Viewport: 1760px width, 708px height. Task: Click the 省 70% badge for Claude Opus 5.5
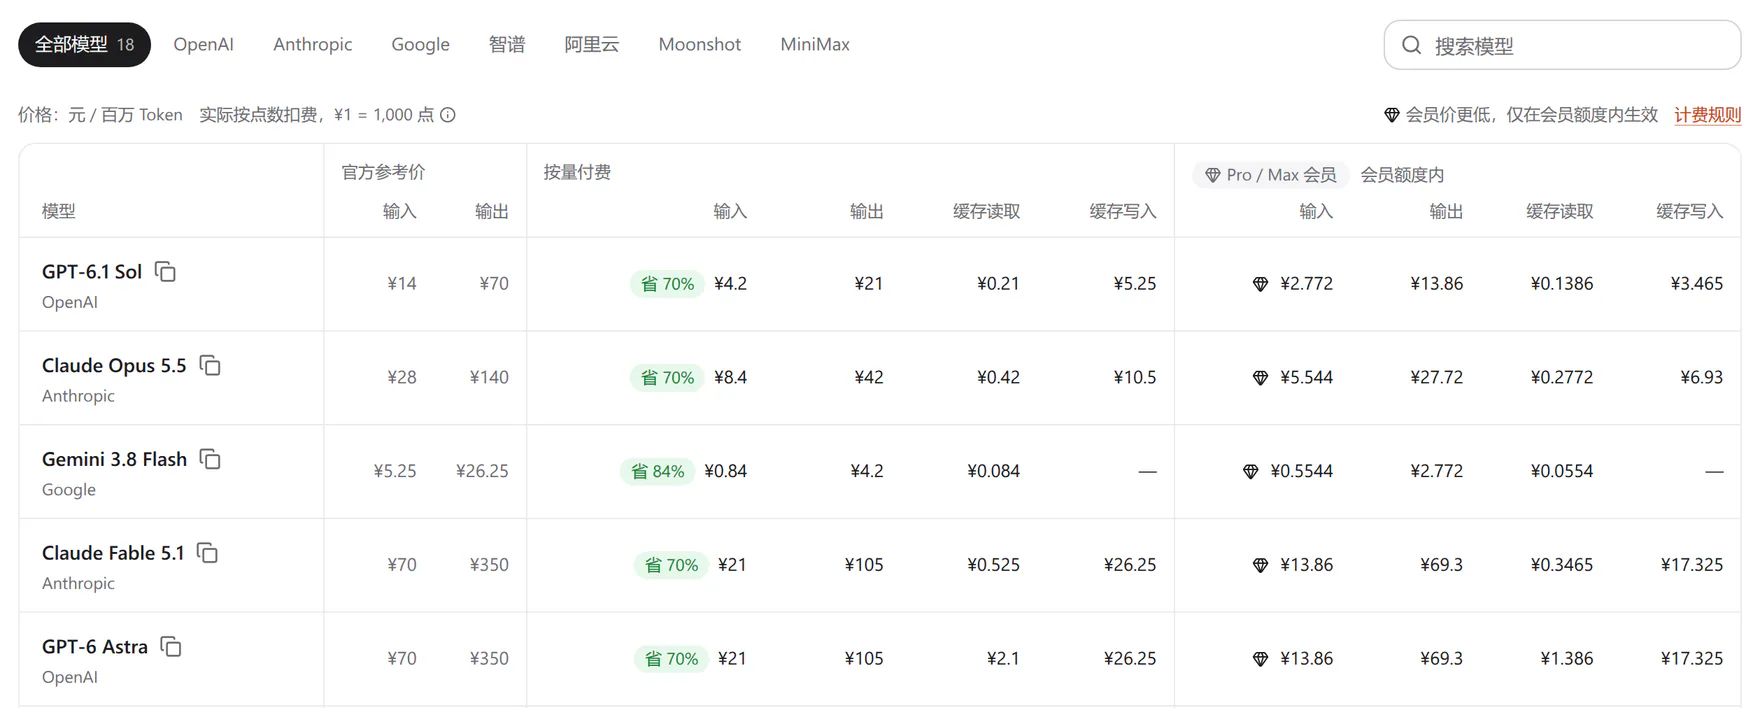pos(667,378)
